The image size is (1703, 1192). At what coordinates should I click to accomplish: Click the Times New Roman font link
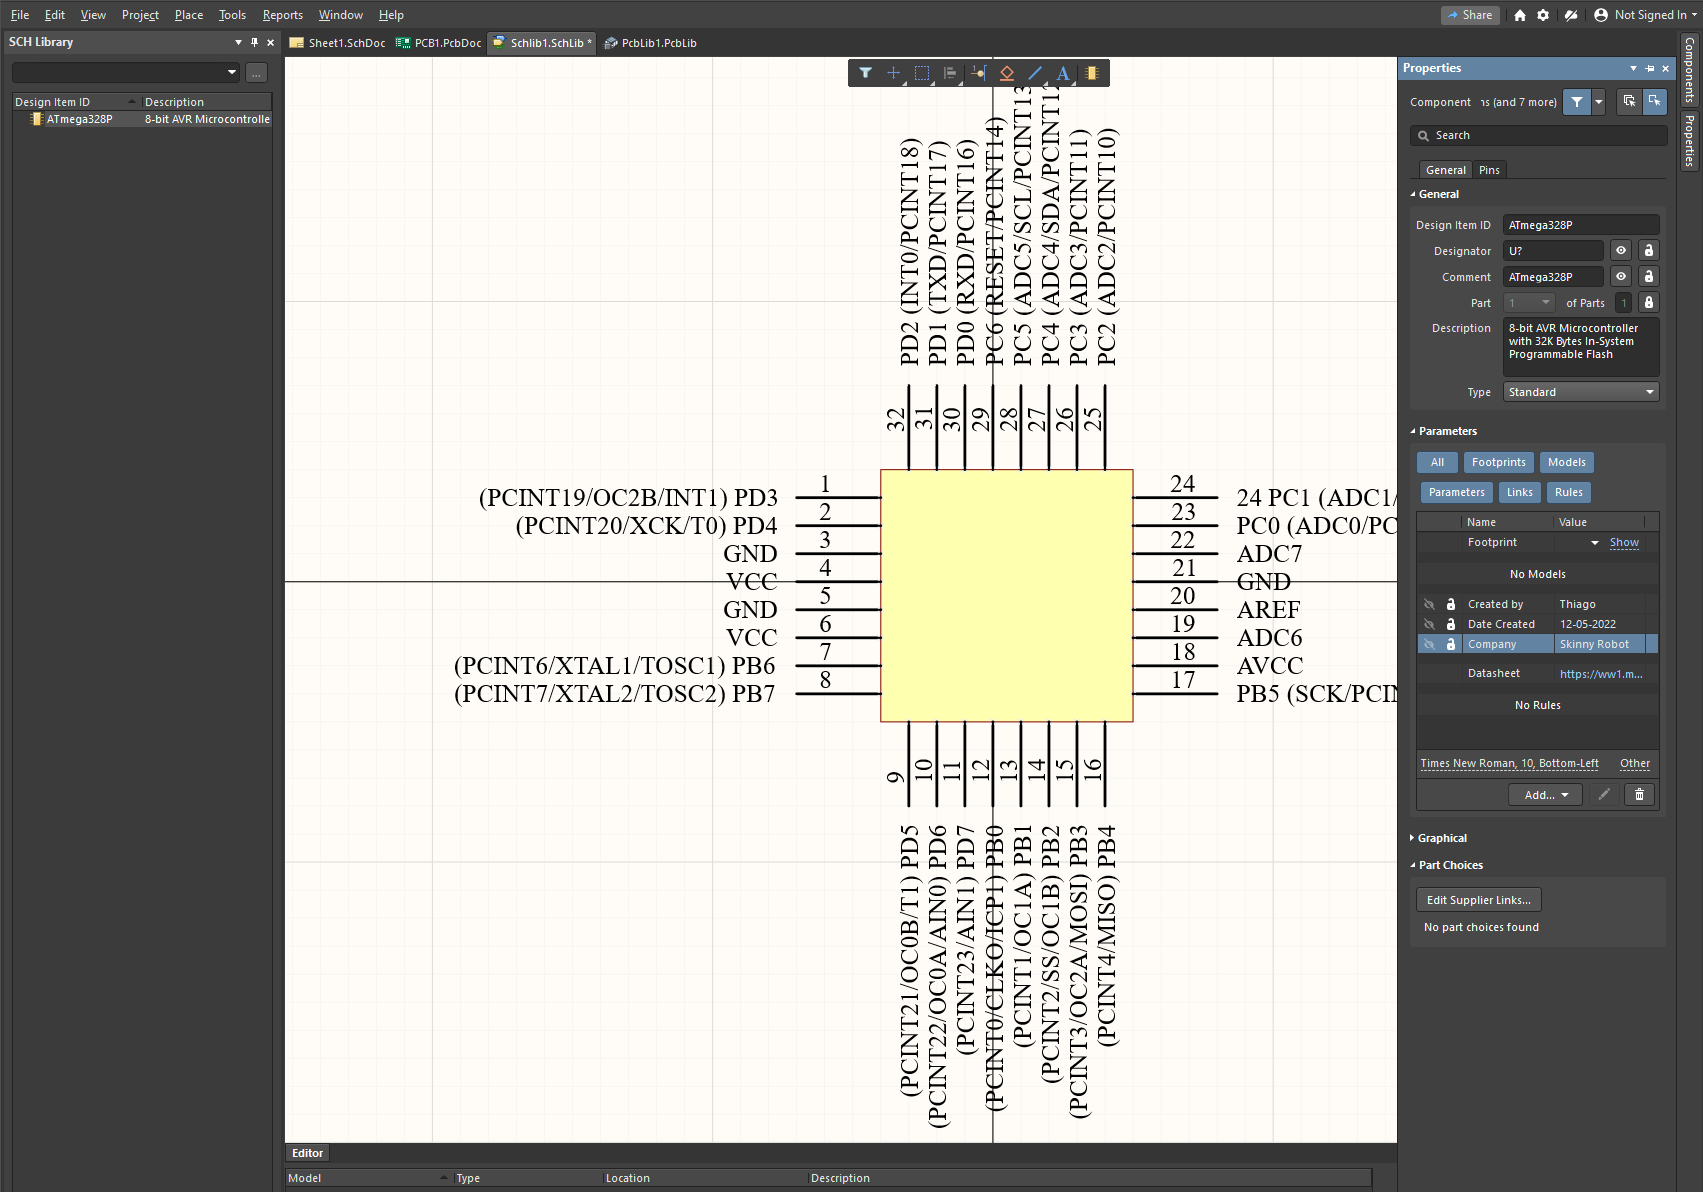coord(1509,764)
